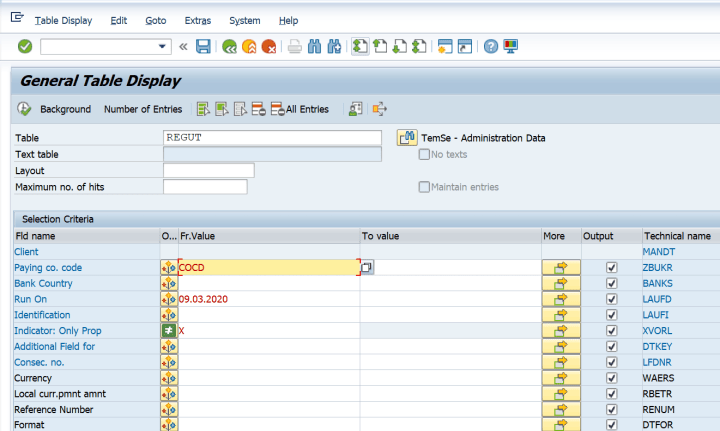Click the Execute clock icon
Screen dimensions: 720x431
24,109
